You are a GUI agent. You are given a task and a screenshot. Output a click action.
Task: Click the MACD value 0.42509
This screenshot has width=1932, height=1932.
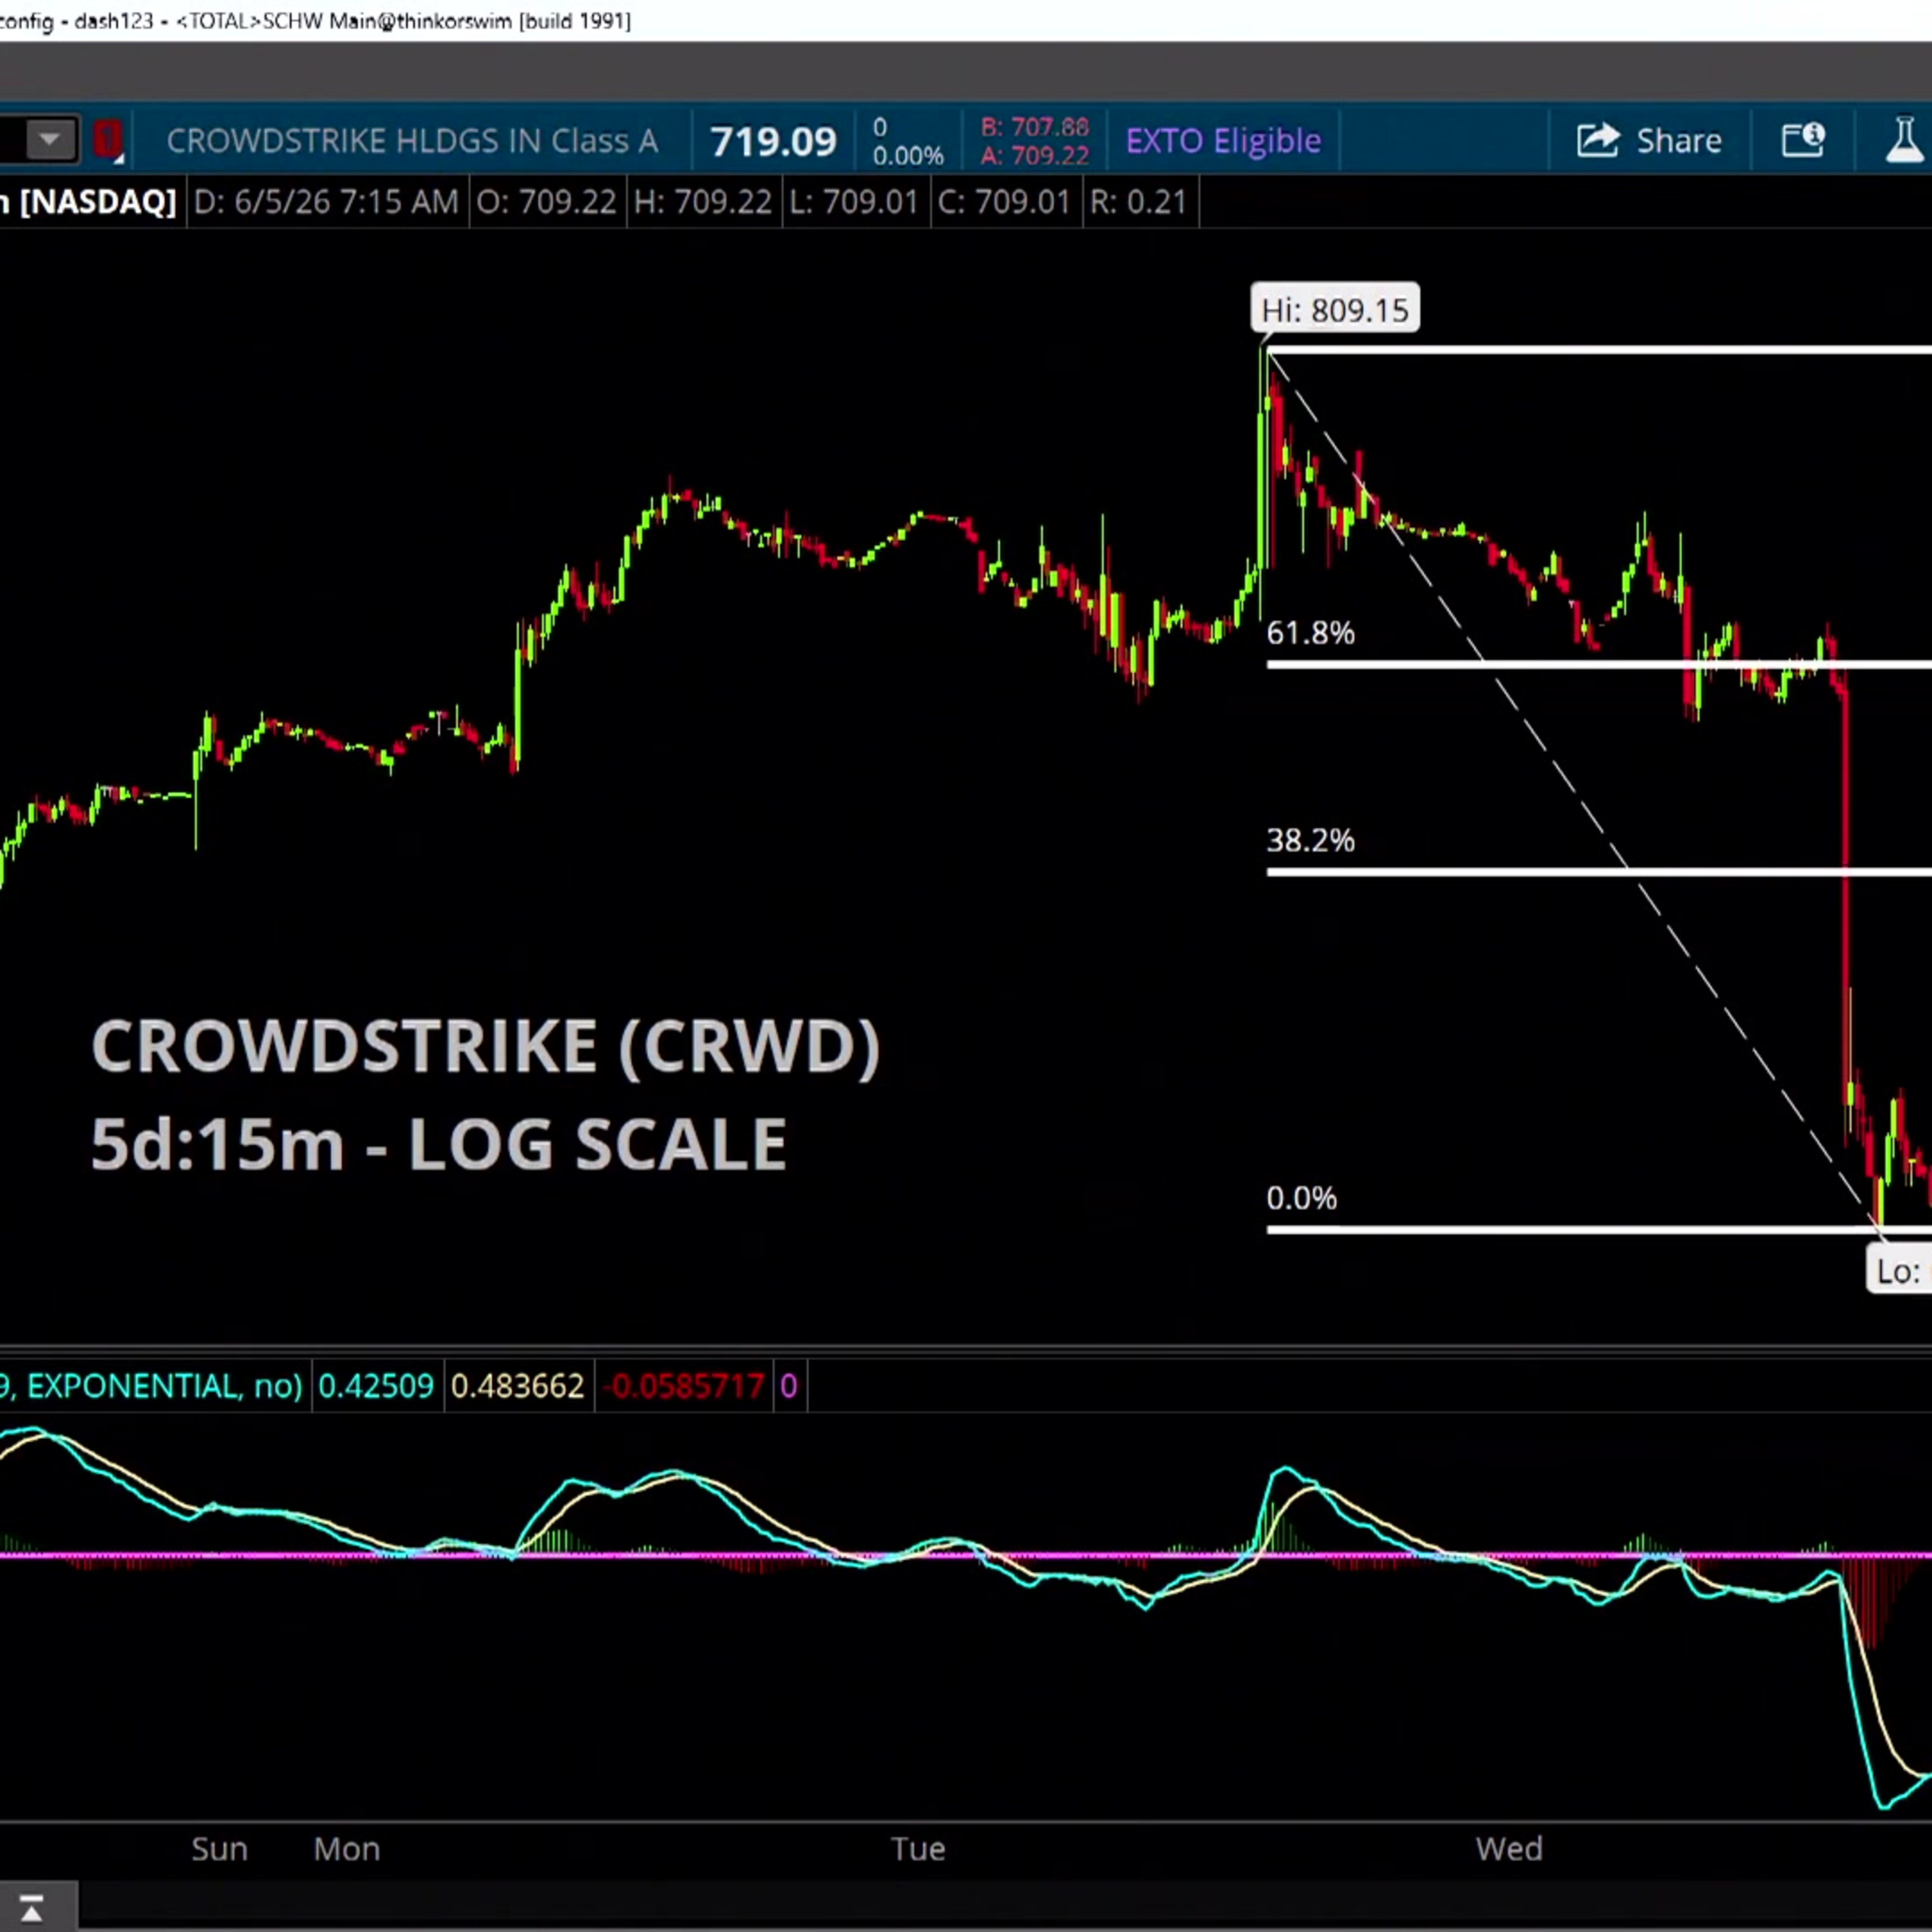coord(376,1386)
